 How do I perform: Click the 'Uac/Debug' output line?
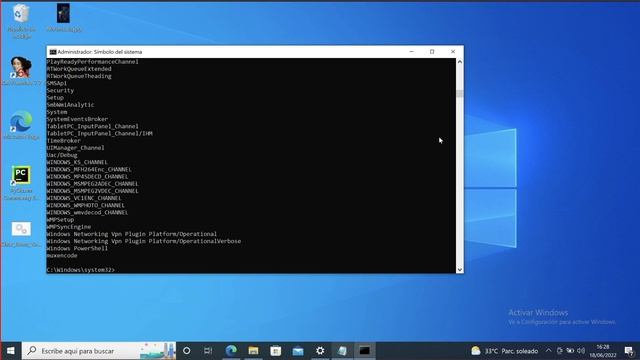click(x=62, y=155)
